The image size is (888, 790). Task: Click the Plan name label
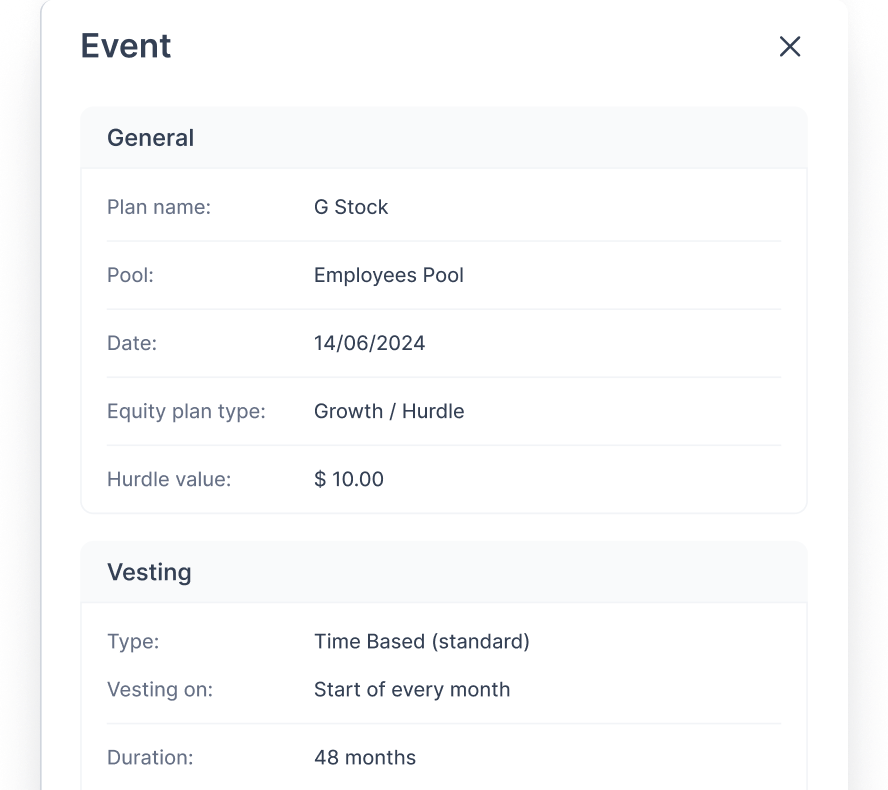coord(159,207)
